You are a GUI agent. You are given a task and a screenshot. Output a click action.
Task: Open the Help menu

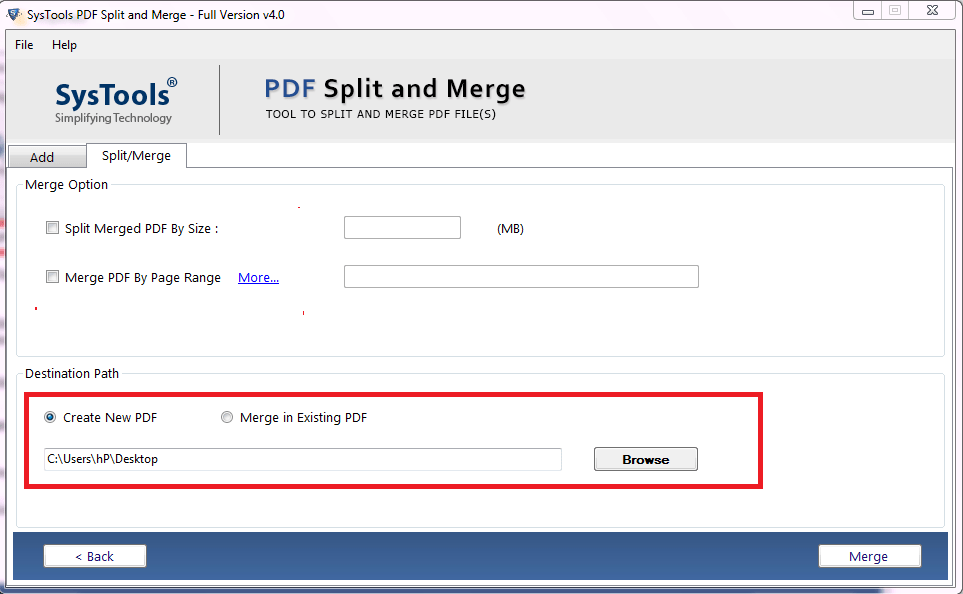(64, 45)
